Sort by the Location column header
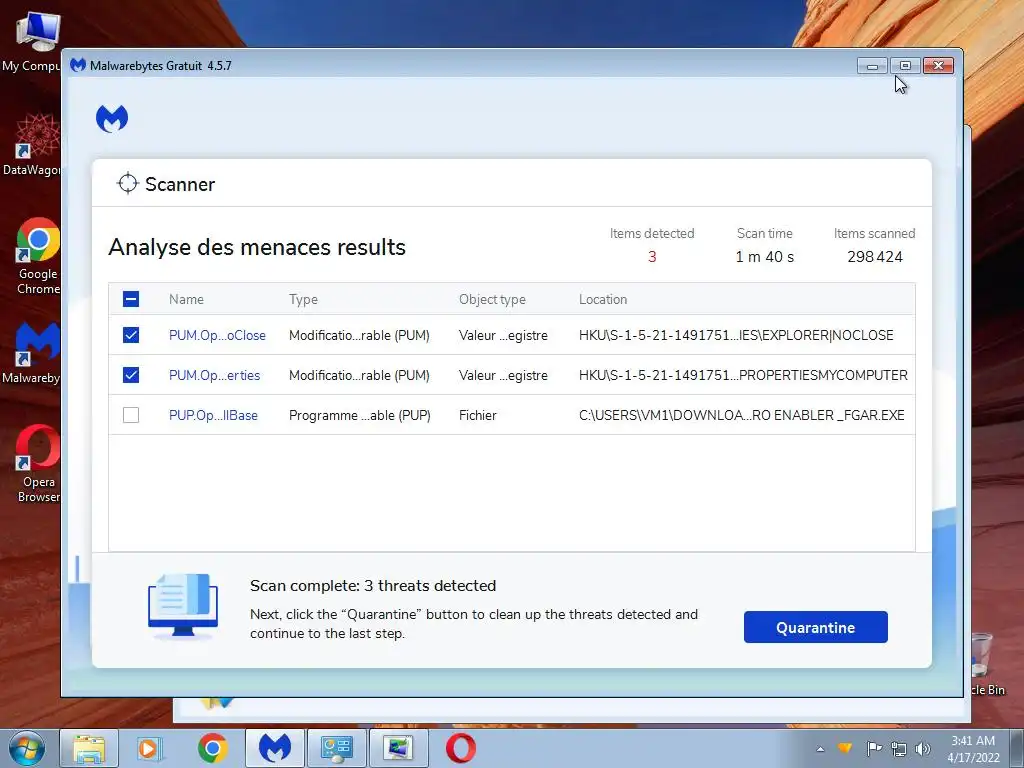Viewport: 1024px width, 768px height. [603, 299]
